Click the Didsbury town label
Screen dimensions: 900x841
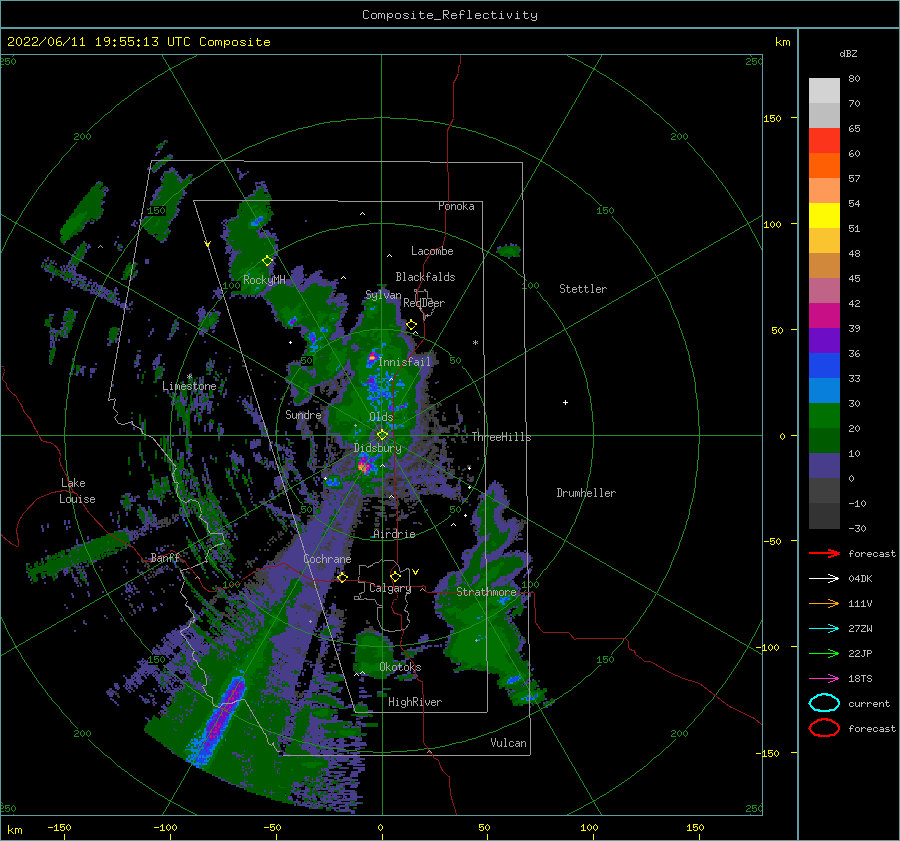click(378, 448)
